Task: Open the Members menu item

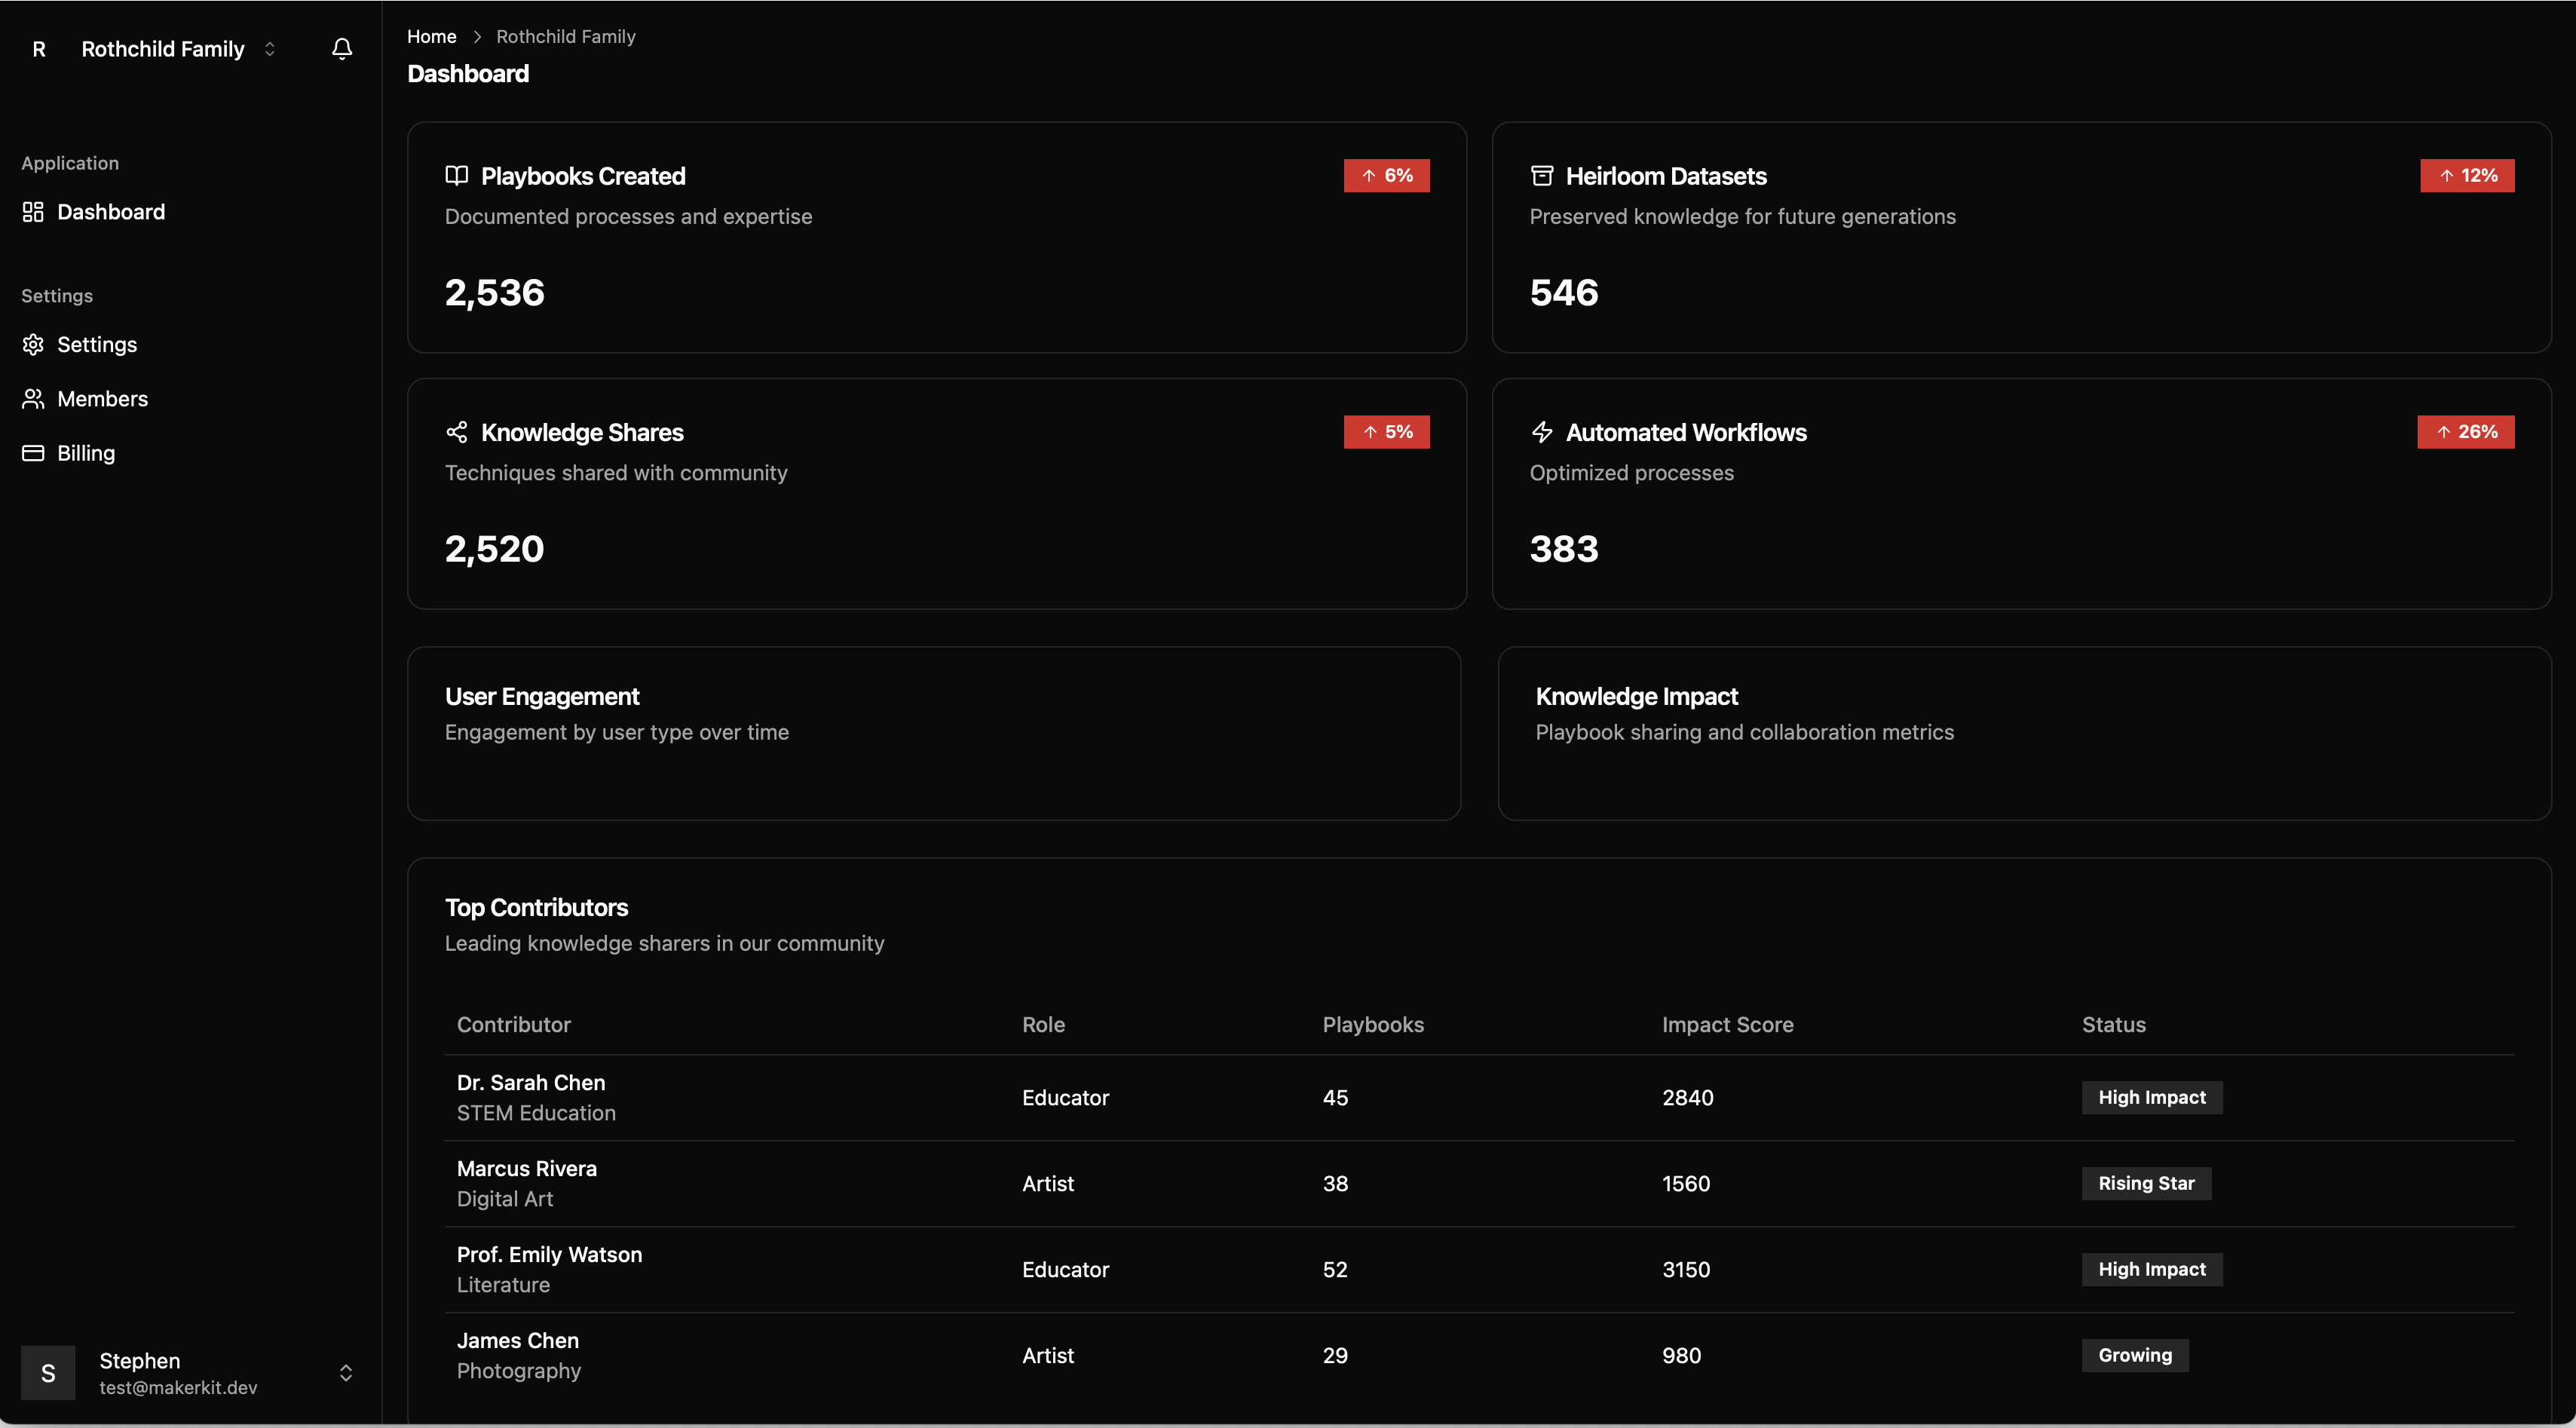Action: pos(102,399)
